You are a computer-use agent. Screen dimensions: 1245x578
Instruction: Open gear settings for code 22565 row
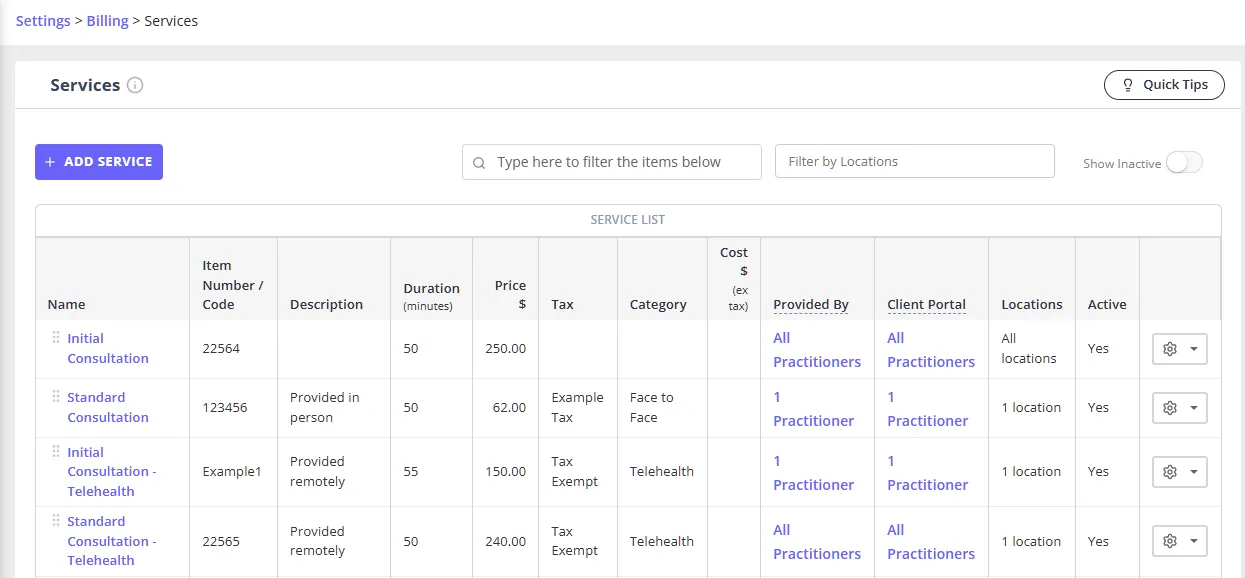pos(1180,541)
